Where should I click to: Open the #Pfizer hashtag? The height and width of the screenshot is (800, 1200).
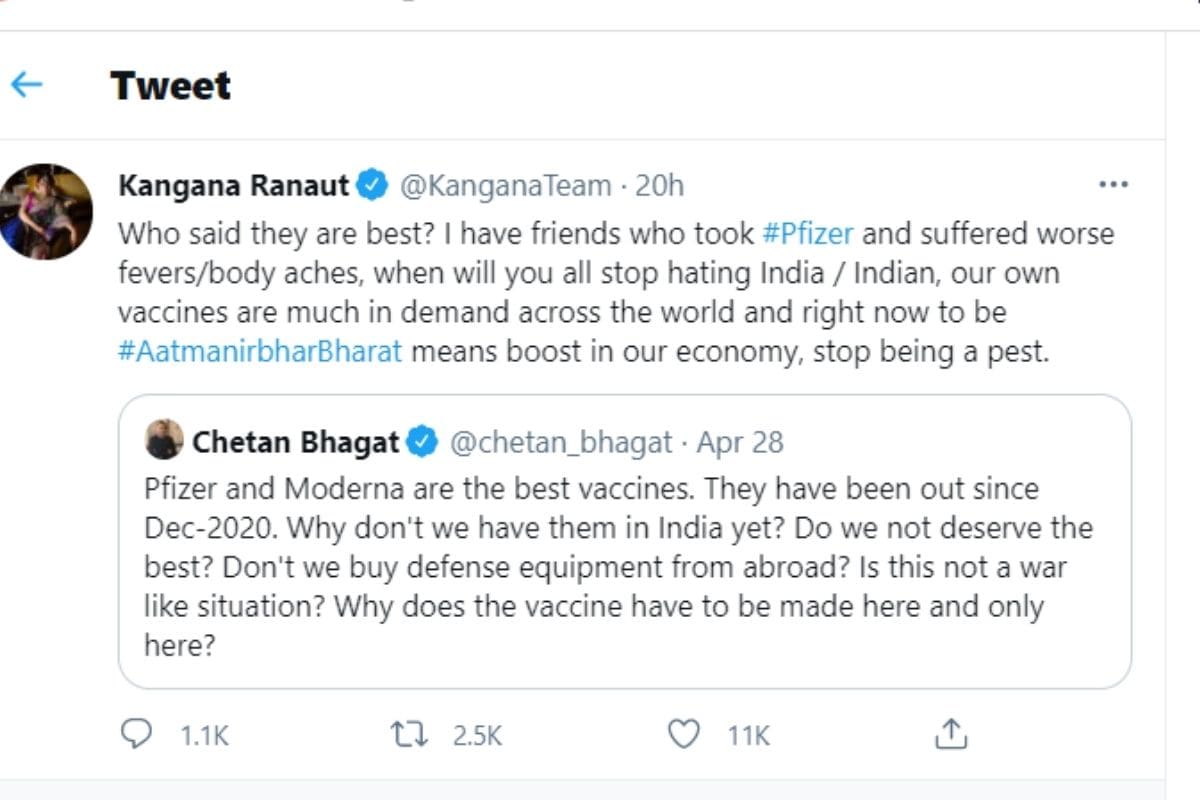click(x=807, y=234)
